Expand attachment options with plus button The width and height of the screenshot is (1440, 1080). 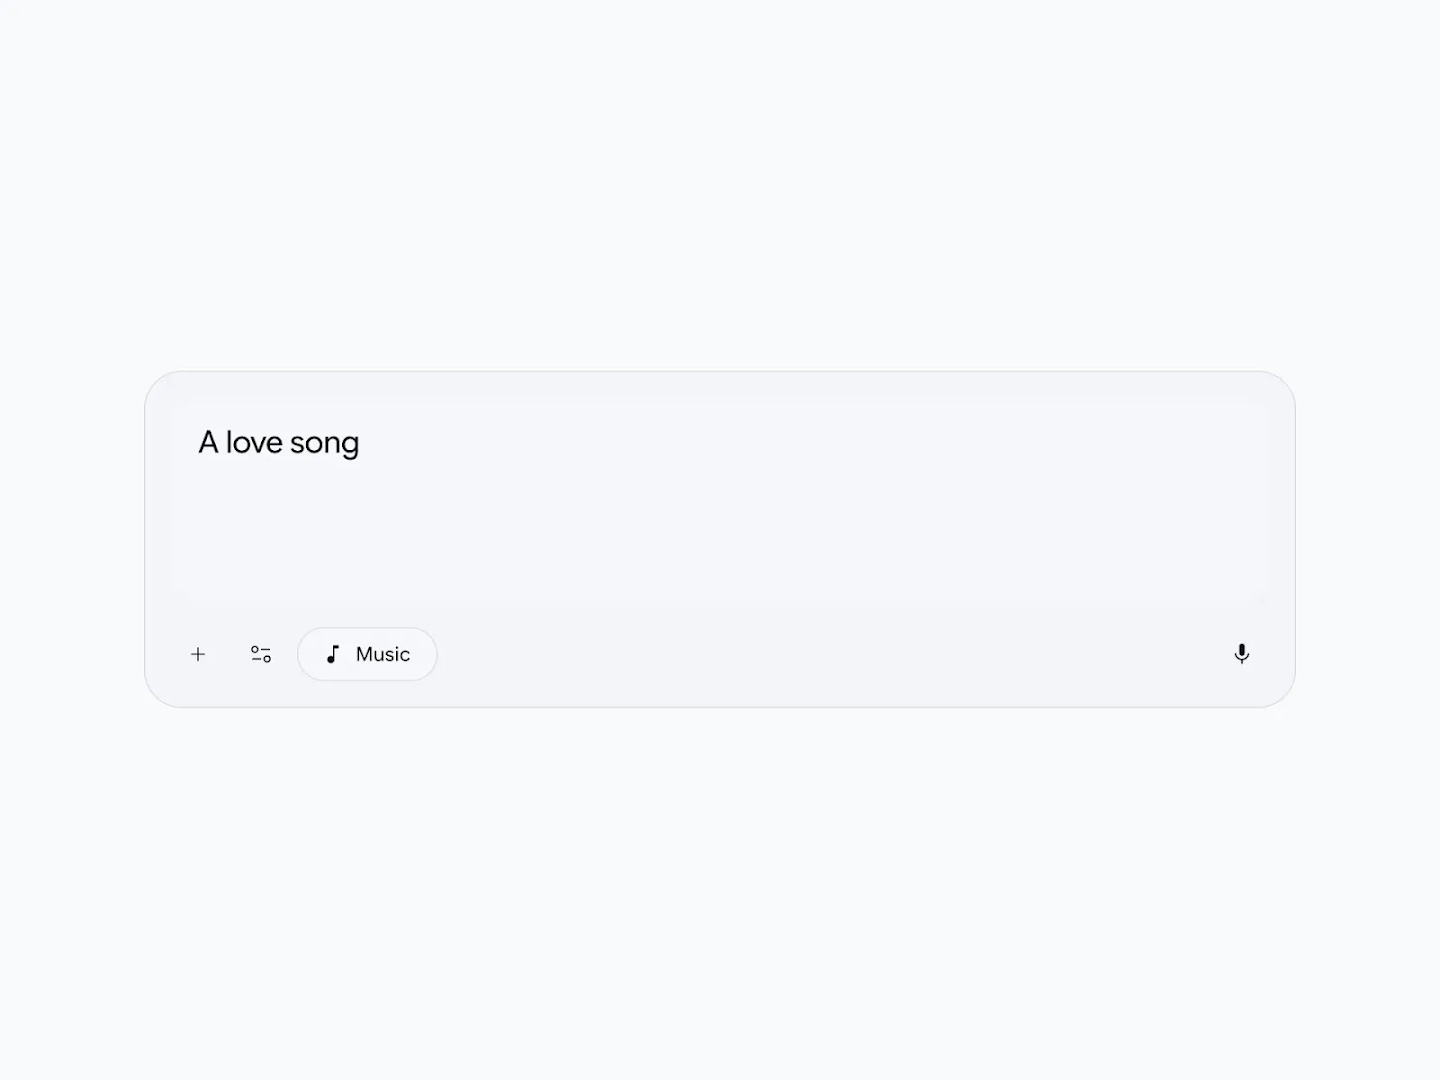[x=197, y=654]
